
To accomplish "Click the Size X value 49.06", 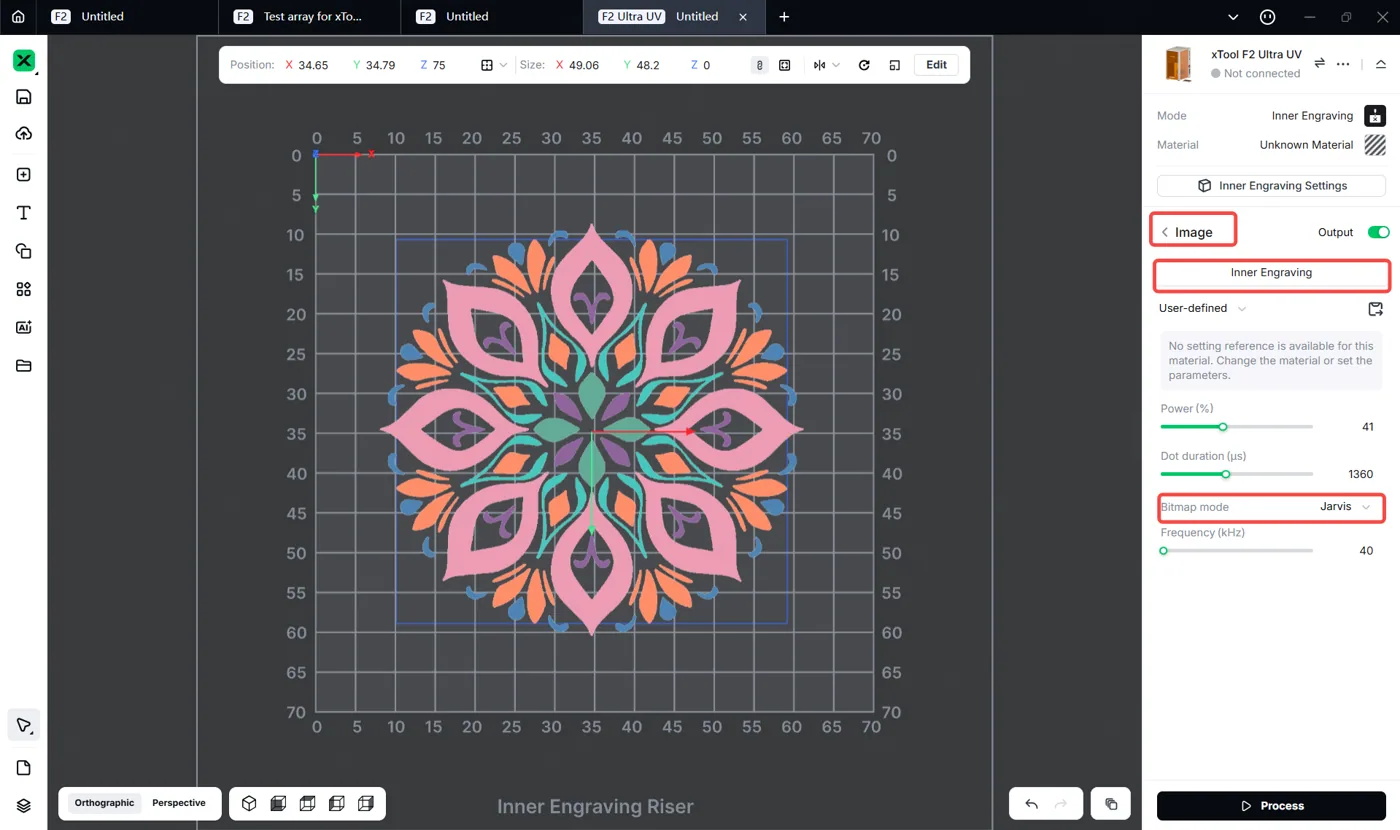I will click(x=583, y=65).
